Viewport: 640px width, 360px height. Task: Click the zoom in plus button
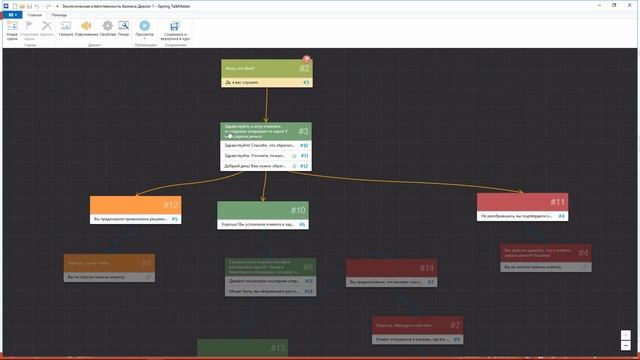tap(626, 335)
